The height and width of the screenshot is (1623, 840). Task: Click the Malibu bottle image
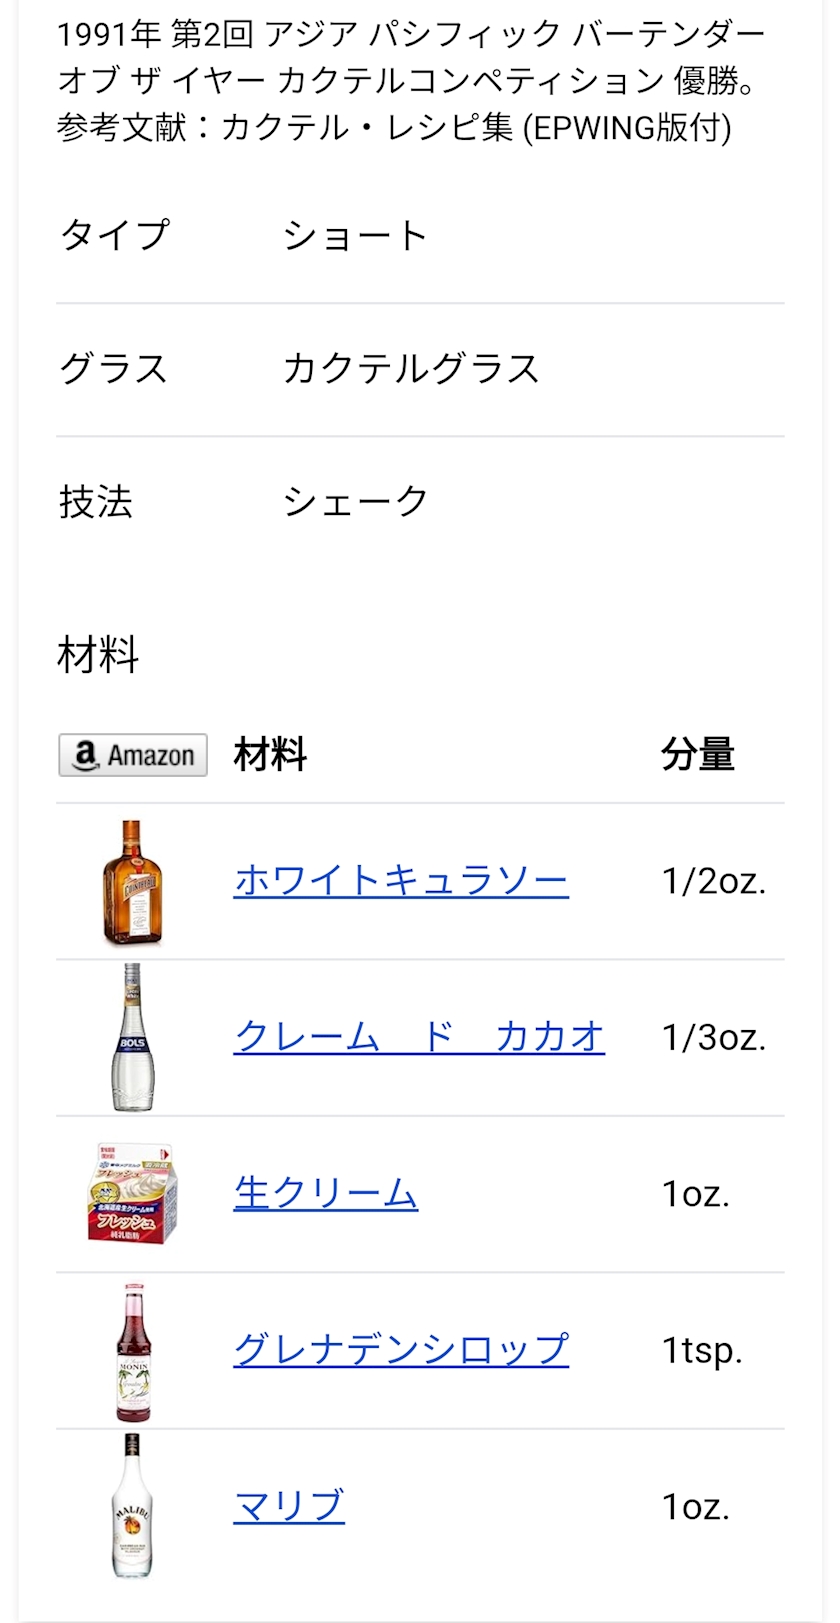point(133,1506)
